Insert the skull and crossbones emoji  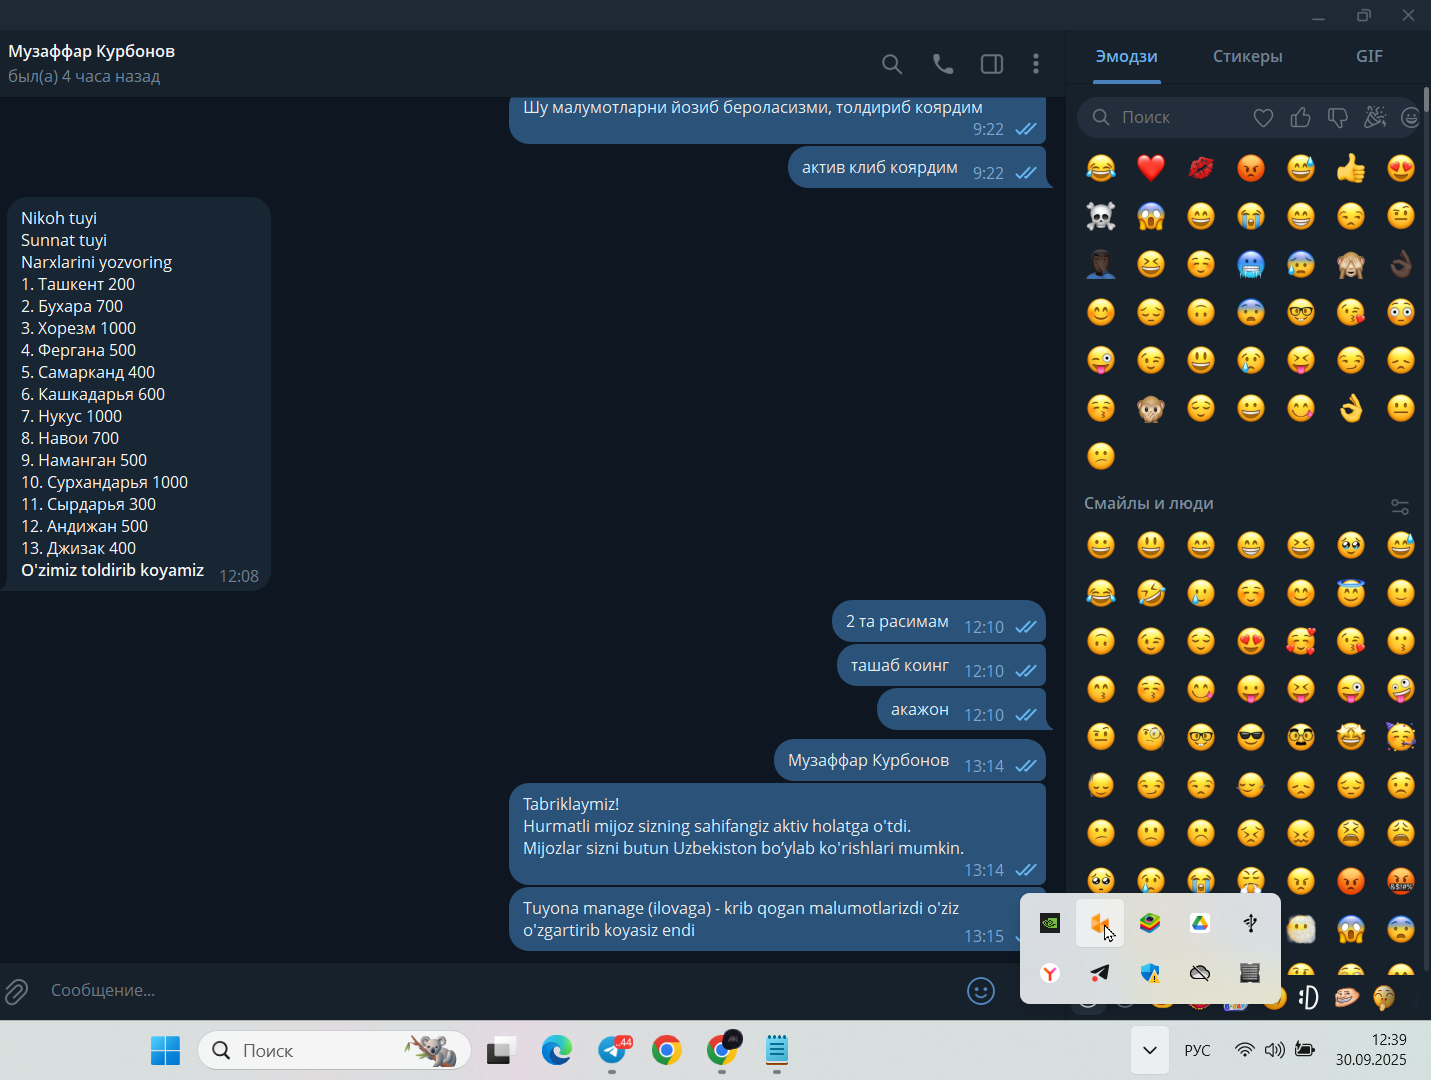tap(1101, 216)
